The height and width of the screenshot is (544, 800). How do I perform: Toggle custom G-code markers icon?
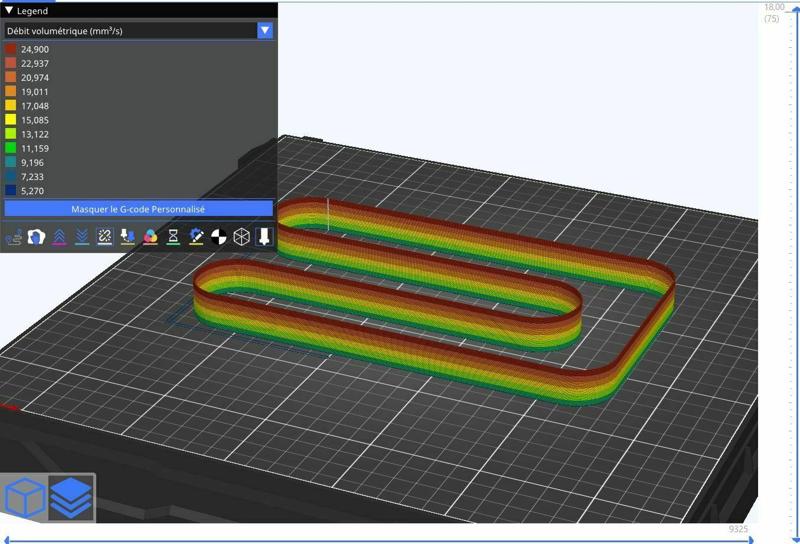point(196,237)
